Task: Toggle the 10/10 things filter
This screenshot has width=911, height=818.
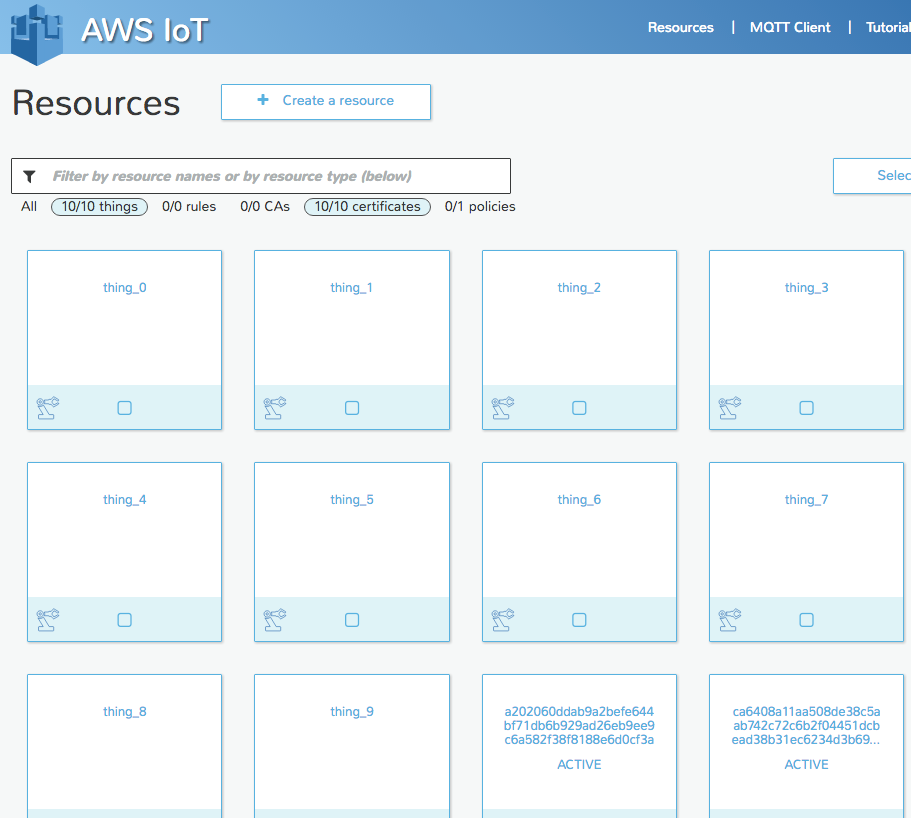Action: 99,207
